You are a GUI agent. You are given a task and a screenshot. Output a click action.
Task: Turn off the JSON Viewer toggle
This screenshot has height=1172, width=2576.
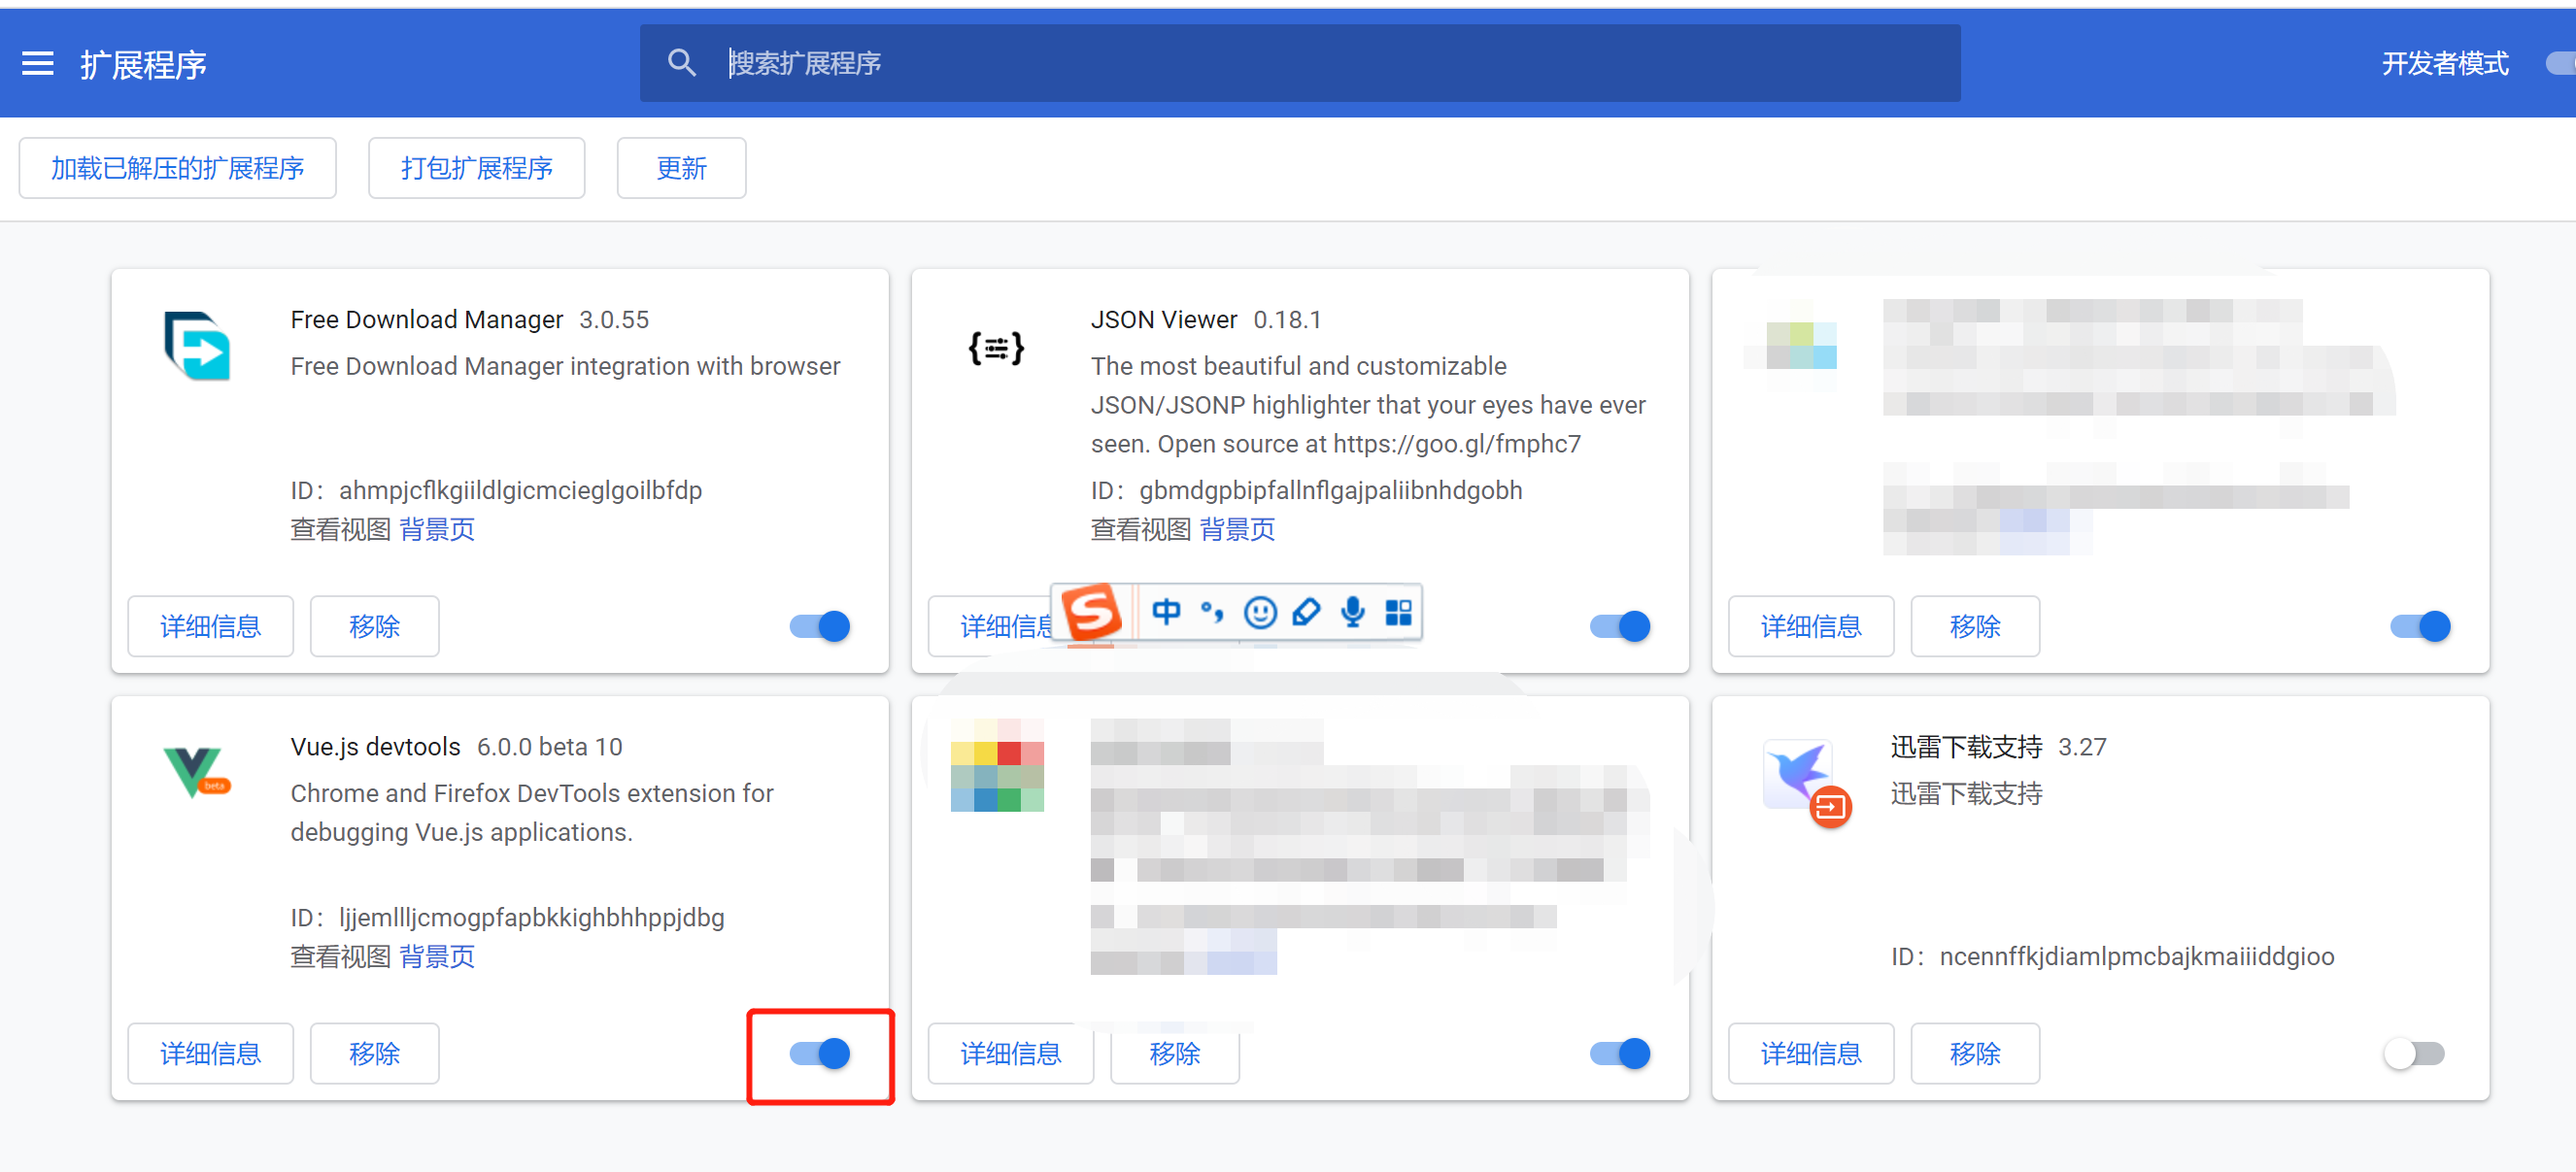(1620, 626)
